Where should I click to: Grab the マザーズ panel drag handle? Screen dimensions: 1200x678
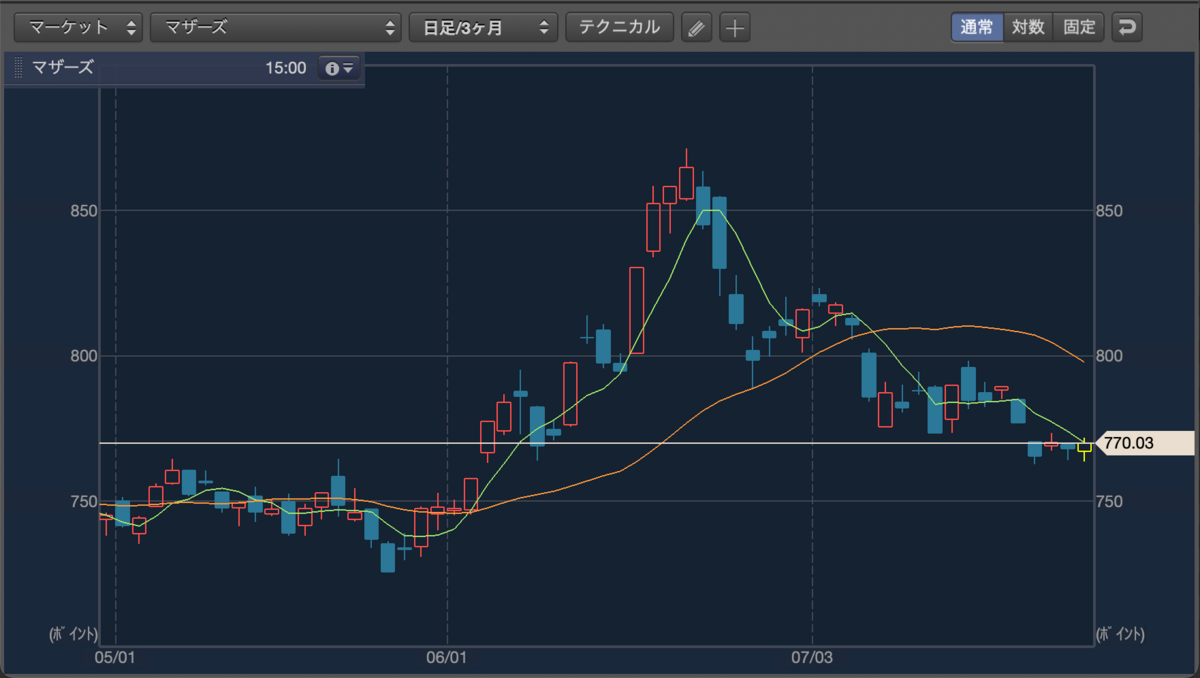[x=18, y=68]
